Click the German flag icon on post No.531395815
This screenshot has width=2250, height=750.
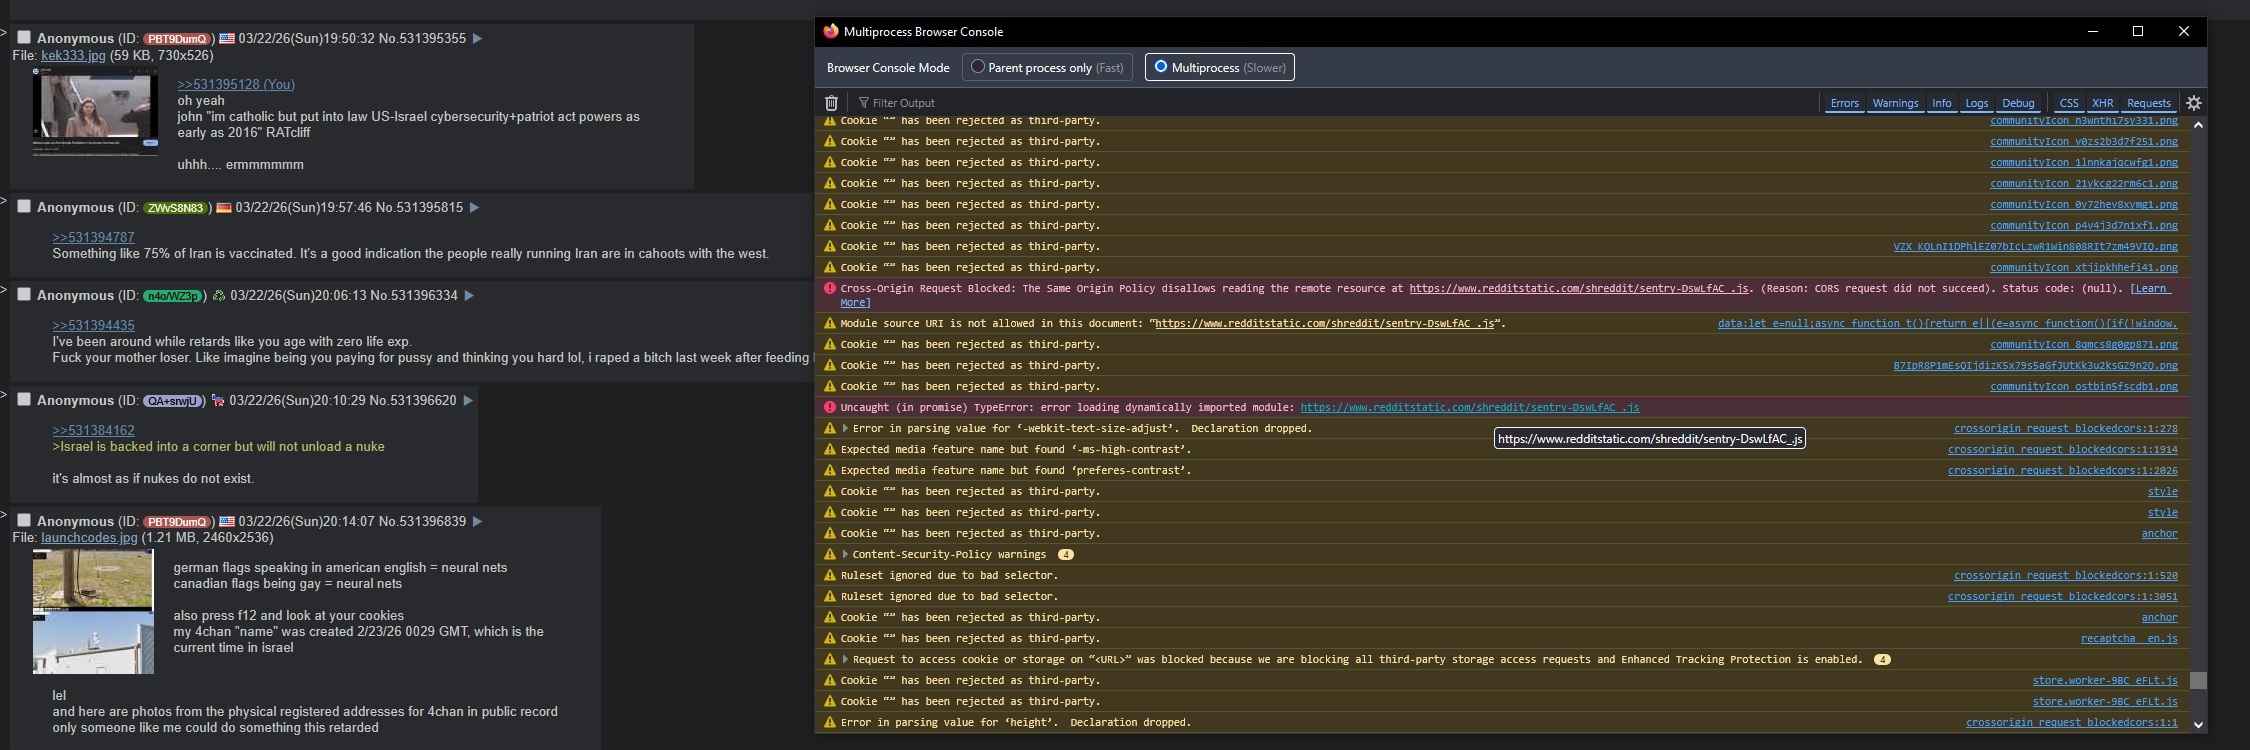coord(224,208)
